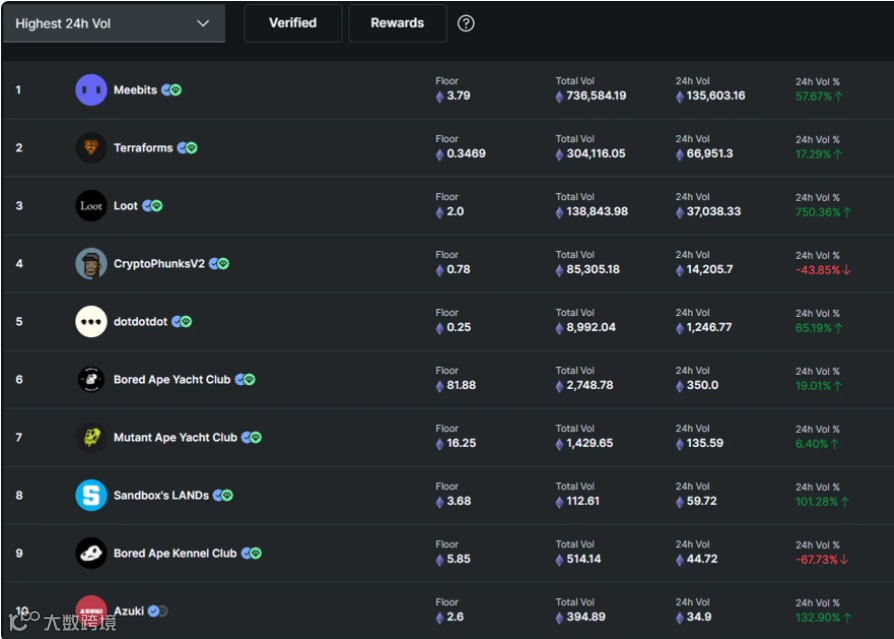Open the help question mark icon
The height and width of the screenshot is (639, 894).
(466, 23)
